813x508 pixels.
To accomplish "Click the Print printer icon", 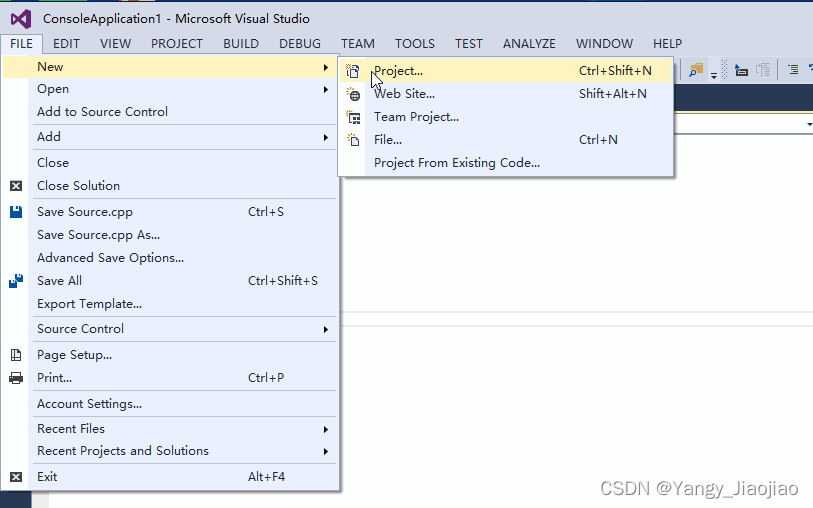I will [x=16, y=378].
